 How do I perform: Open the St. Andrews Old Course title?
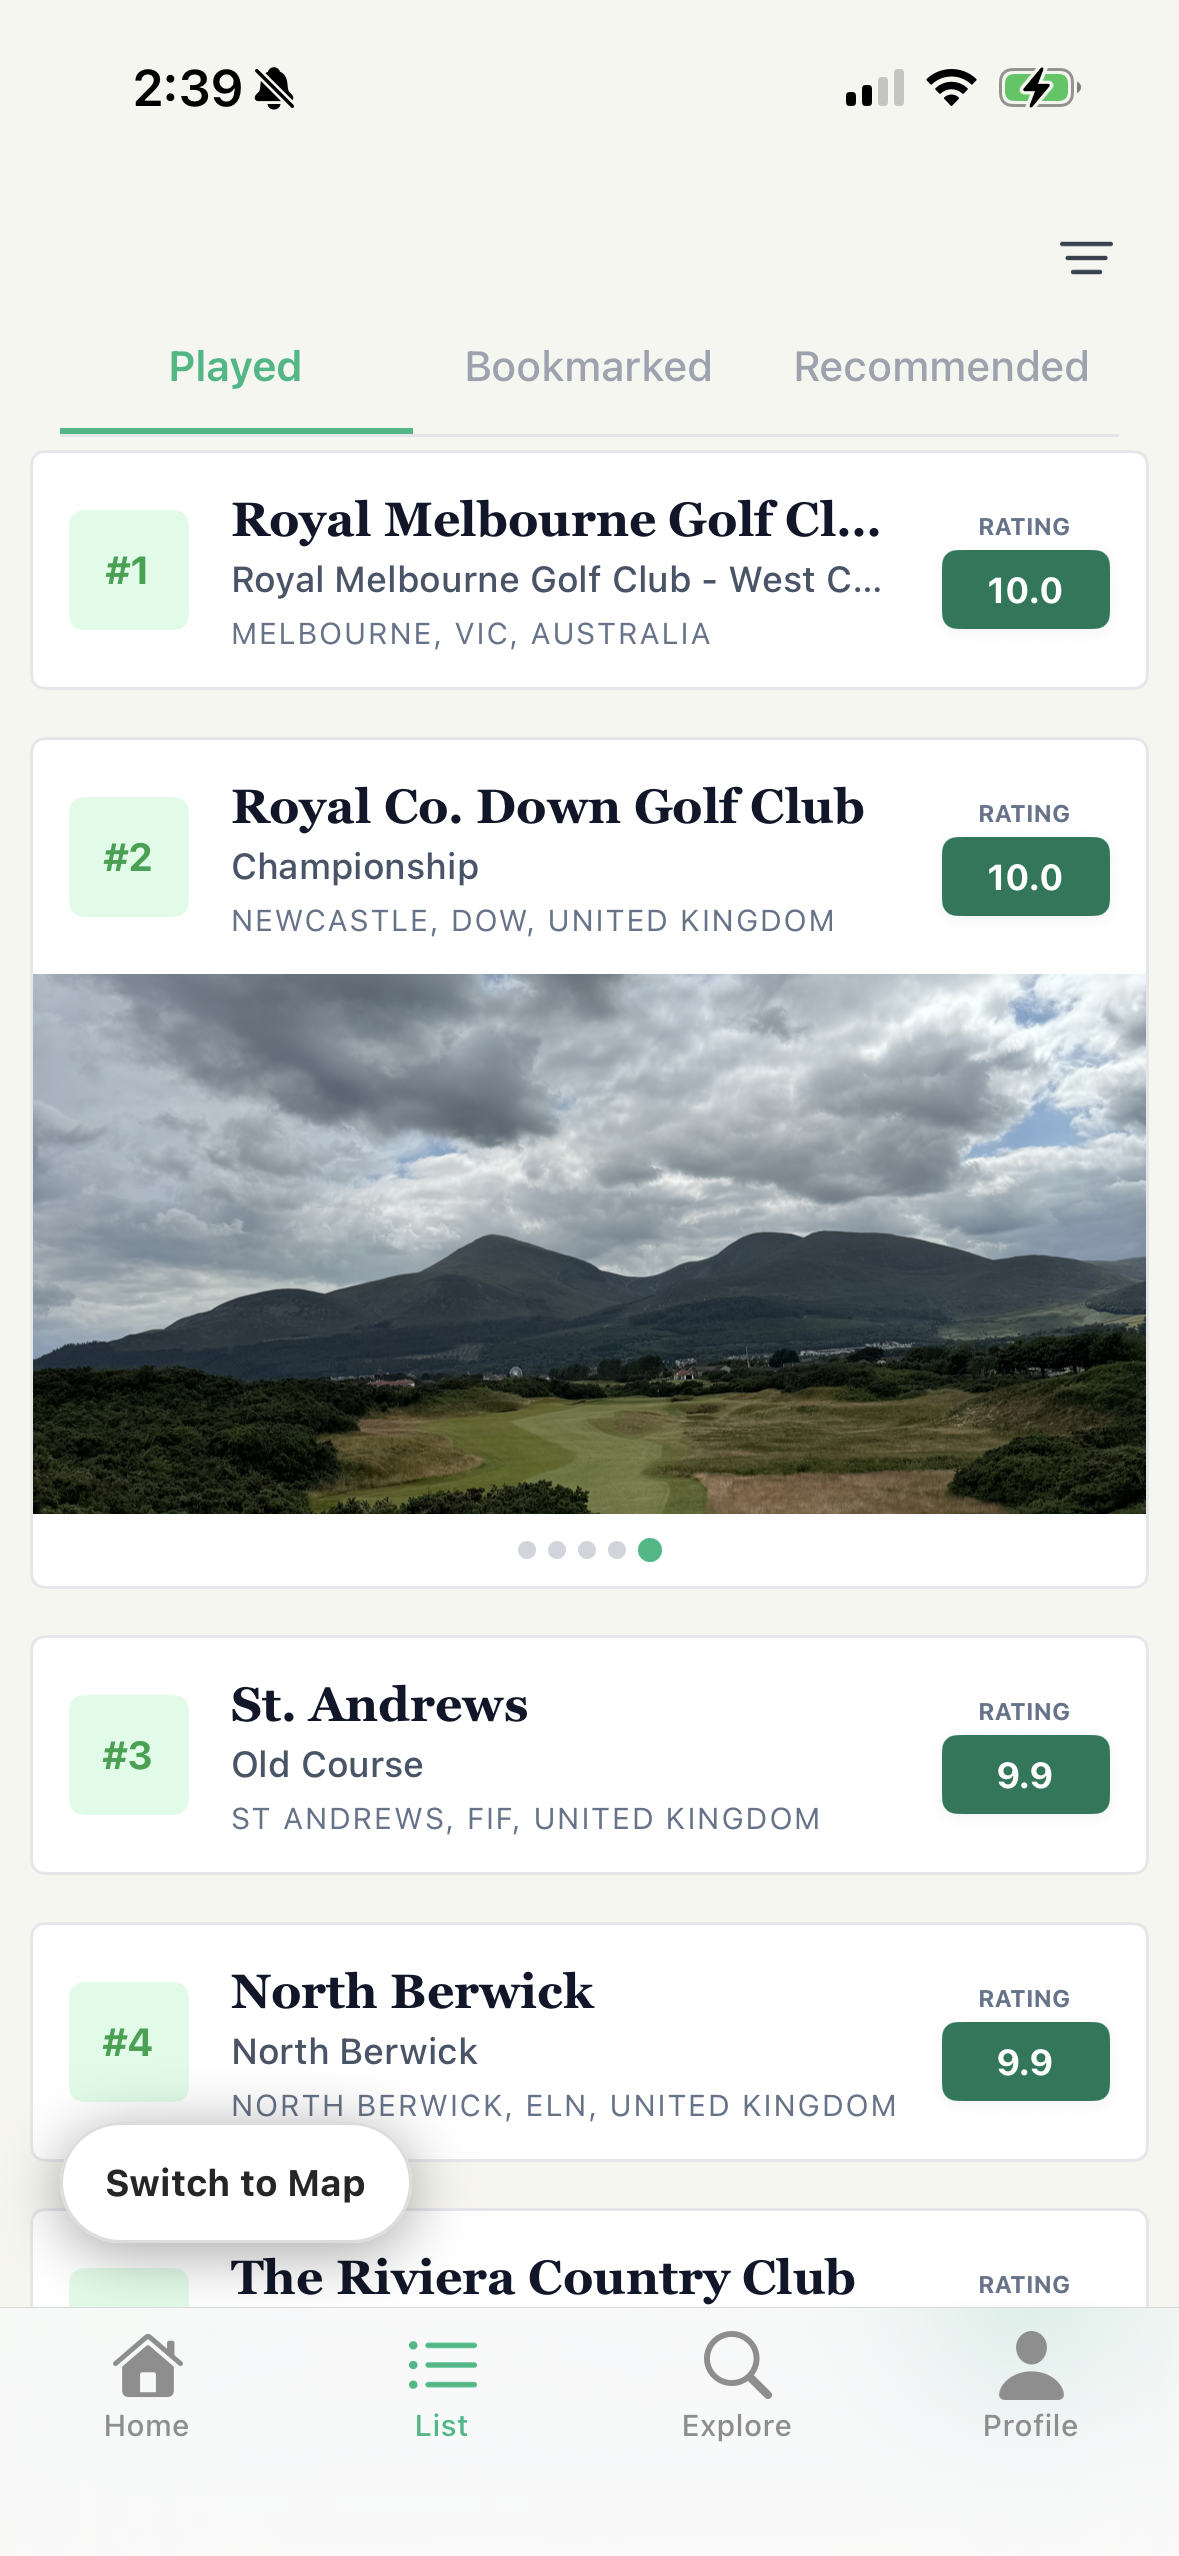(380, 1705)
